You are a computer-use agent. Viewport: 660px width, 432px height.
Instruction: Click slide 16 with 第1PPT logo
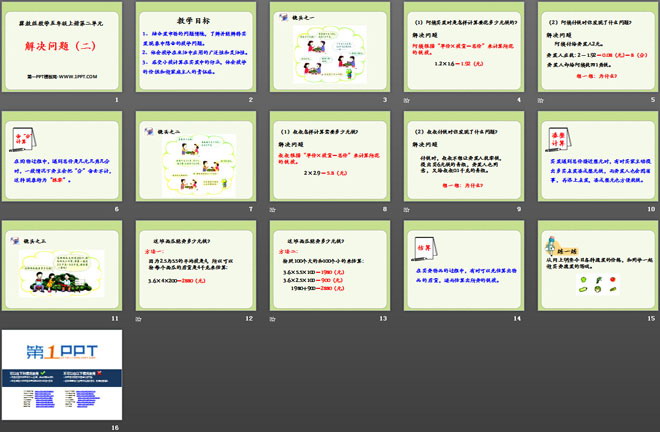click(62, 372)
